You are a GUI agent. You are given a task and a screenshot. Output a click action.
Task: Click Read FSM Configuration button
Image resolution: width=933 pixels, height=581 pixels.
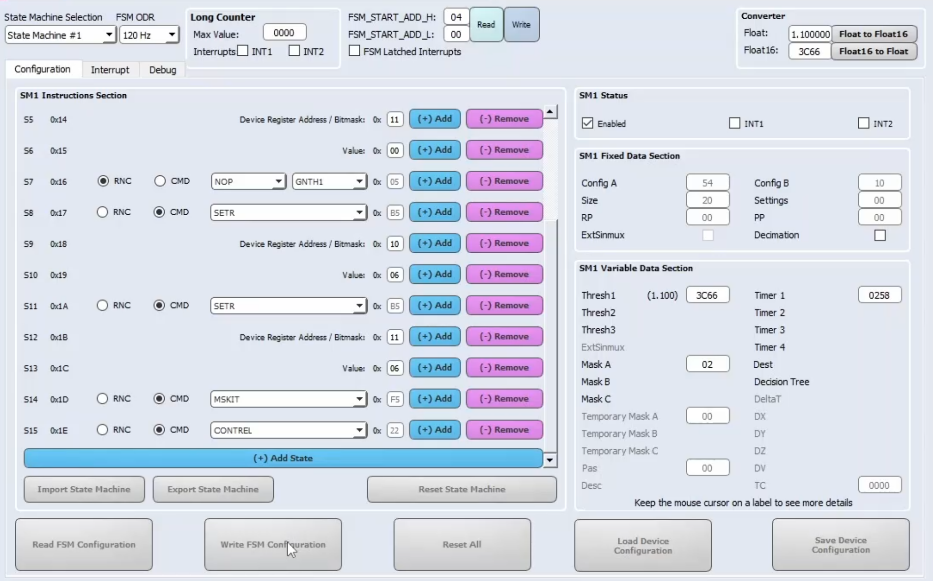click(x=84, y=545)
